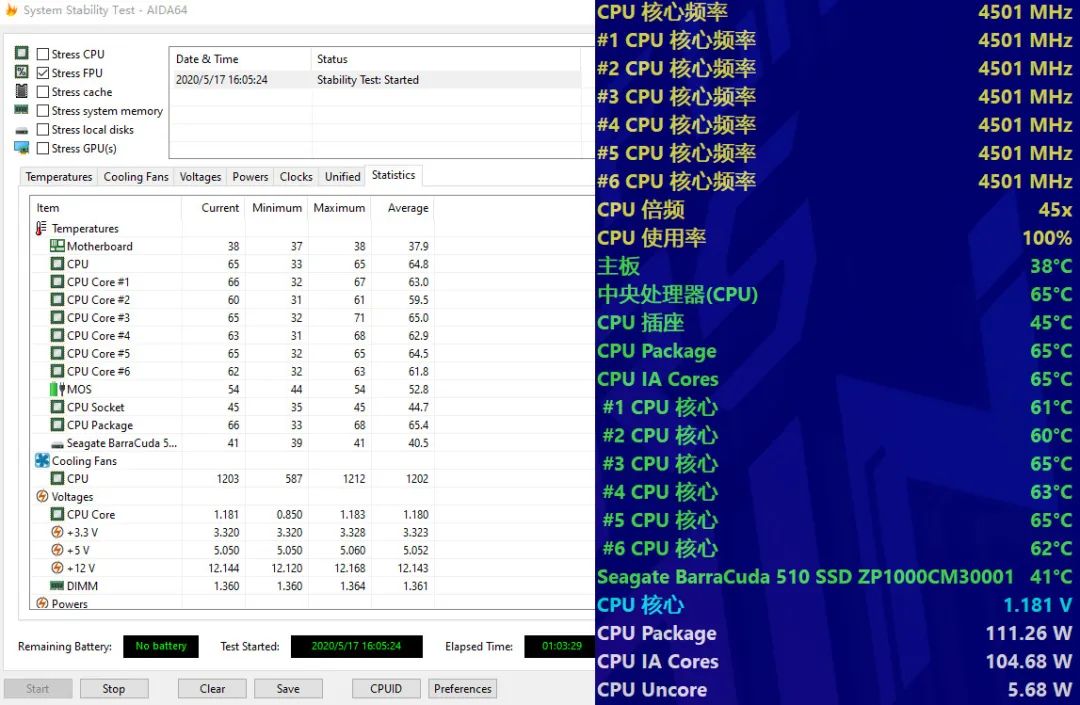
Task: Click the Item column header
Action: click(105, 208)
